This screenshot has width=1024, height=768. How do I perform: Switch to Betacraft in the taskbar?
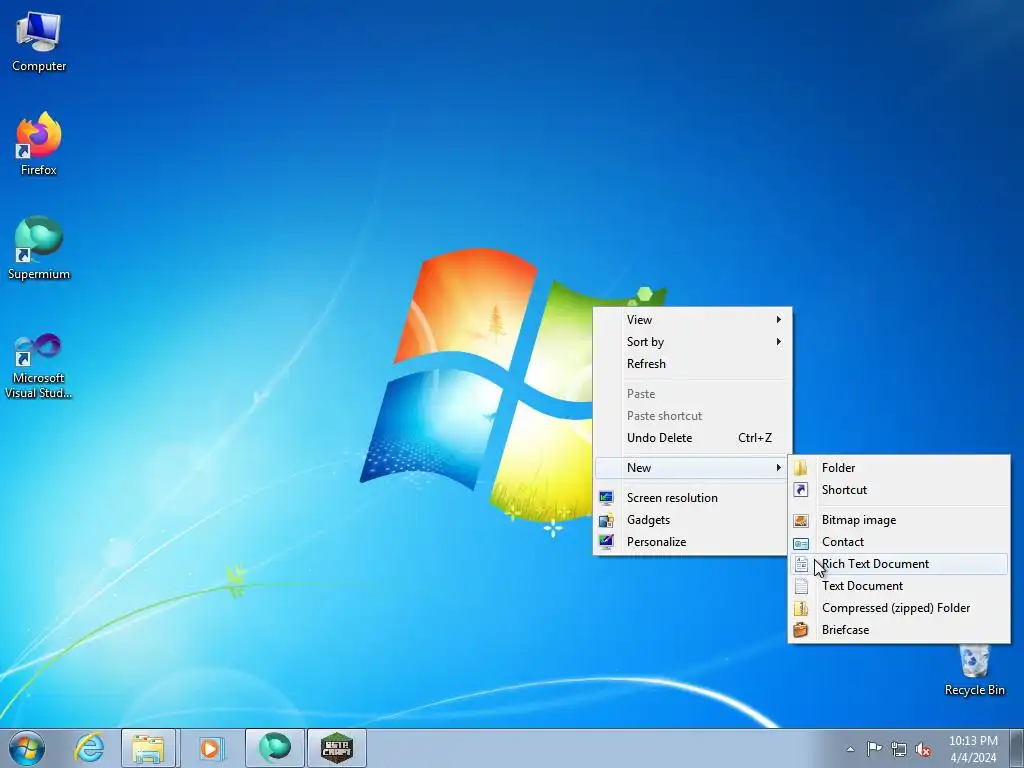[337, 748]
